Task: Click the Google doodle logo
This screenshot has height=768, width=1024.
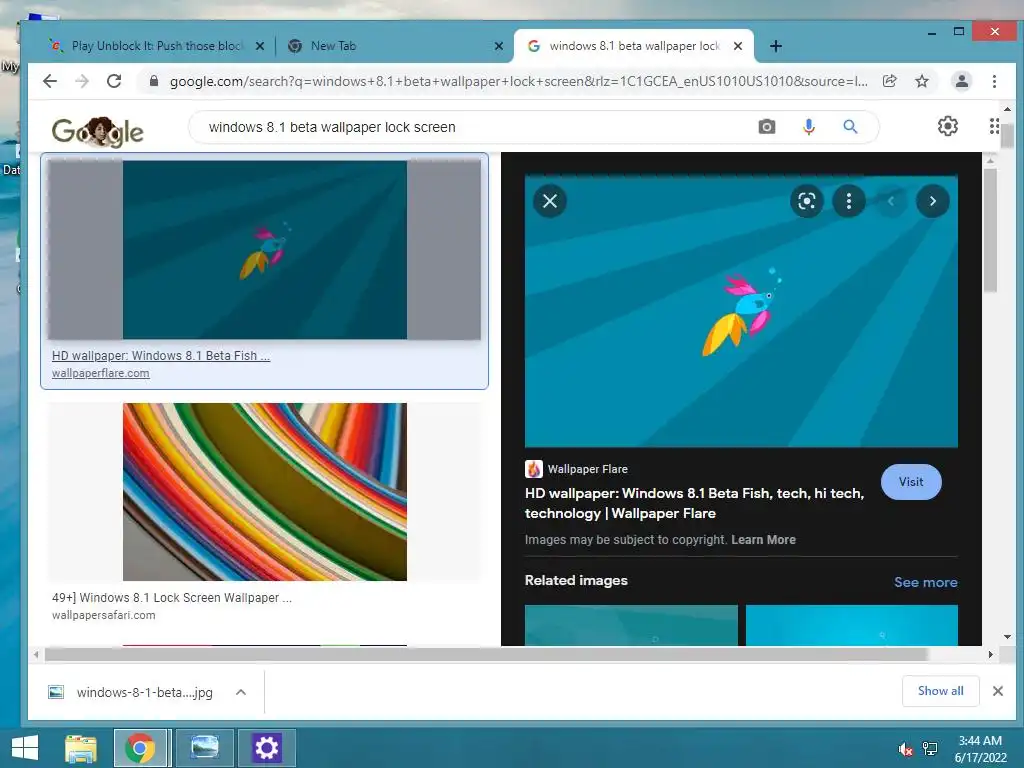Action: [97, 131]
